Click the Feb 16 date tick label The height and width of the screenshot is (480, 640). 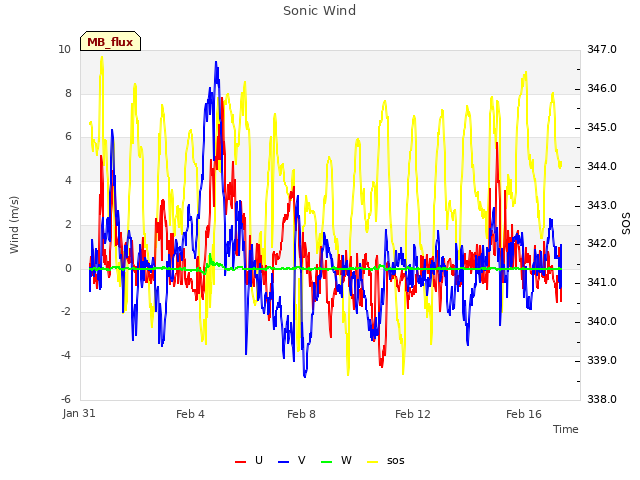pyautogui.click(x=524, y=414)
